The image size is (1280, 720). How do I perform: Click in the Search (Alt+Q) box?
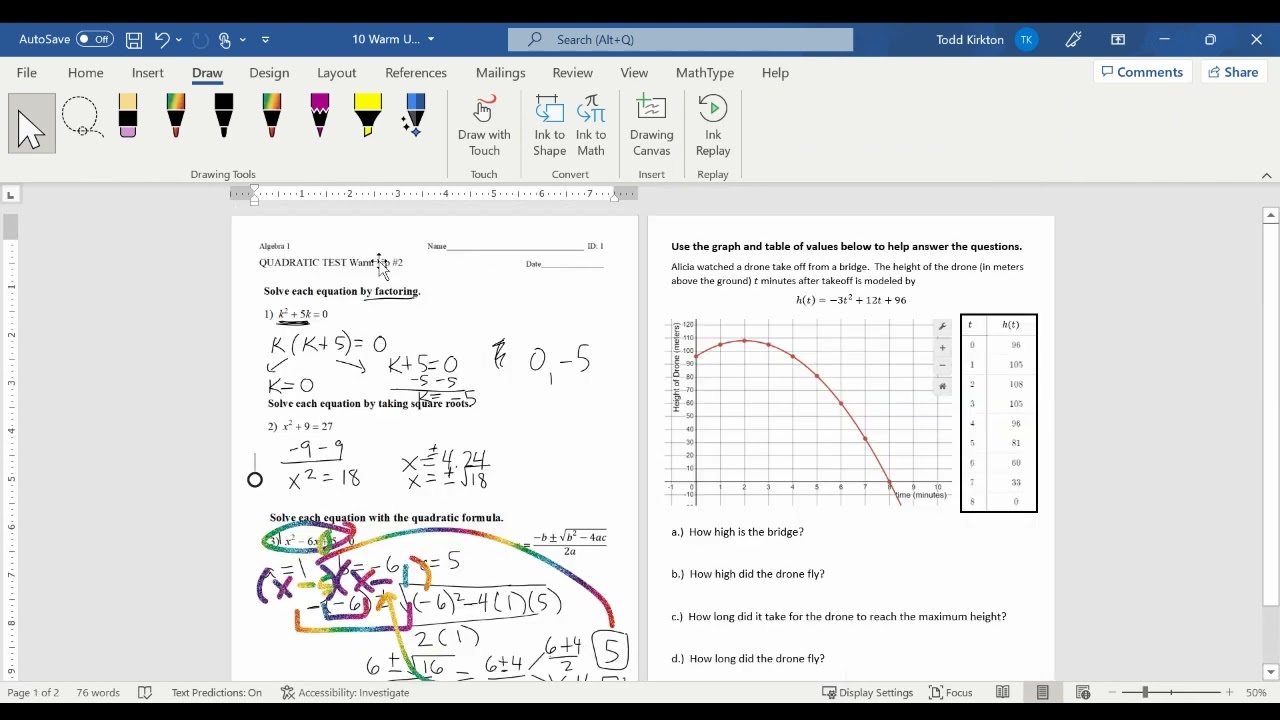680,40
